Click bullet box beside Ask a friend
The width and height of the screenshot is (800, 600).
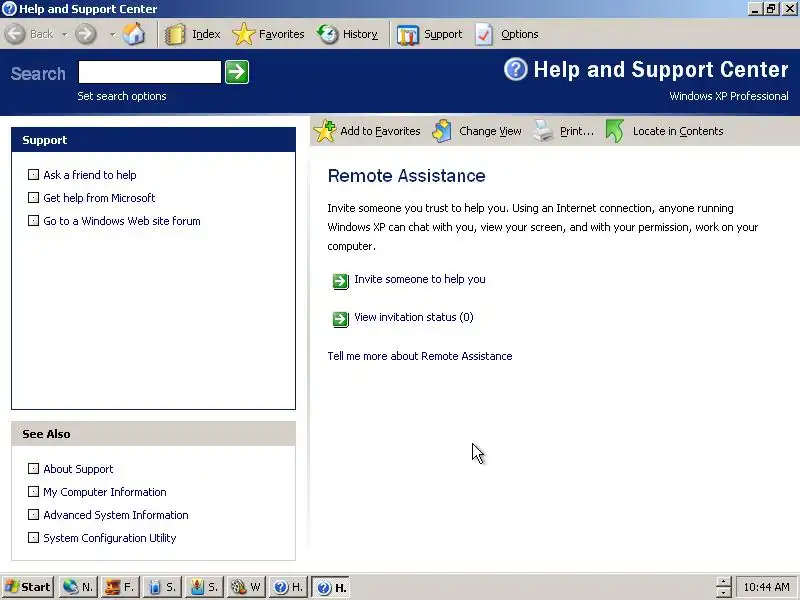click(33, 174)
